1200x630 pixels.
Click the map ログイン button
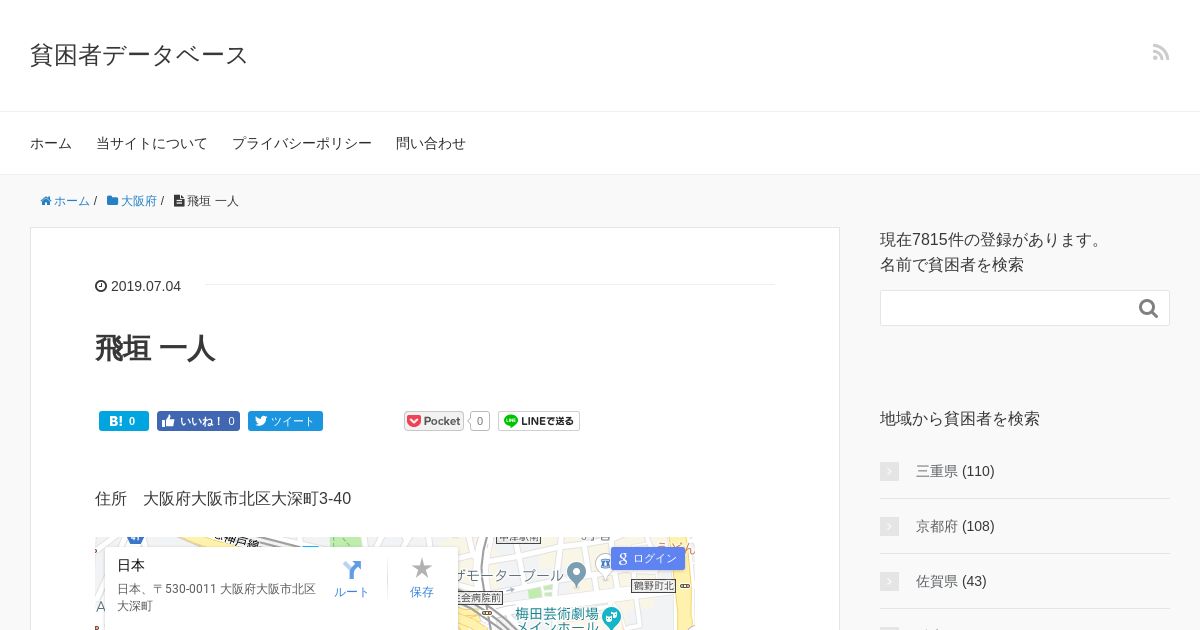click(x=648, y=558)
